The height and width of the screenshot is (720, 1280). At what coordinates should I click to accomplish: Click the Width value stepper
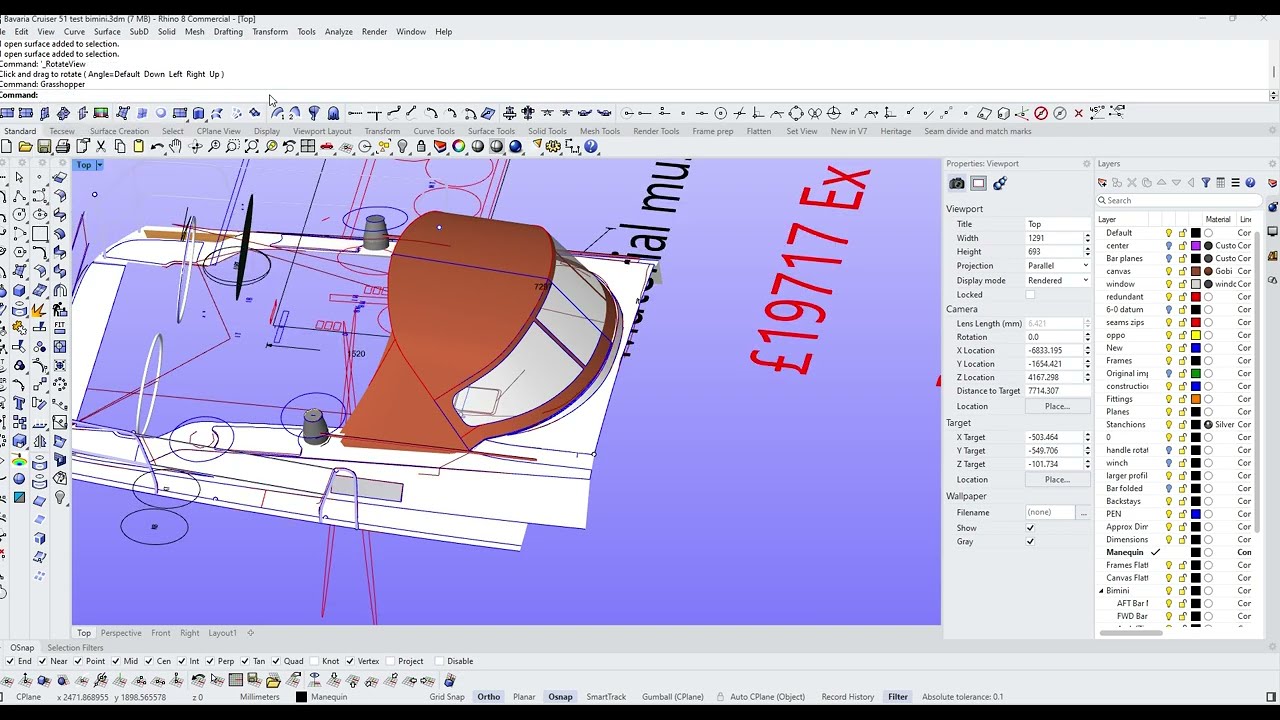tap(1087, 238)
